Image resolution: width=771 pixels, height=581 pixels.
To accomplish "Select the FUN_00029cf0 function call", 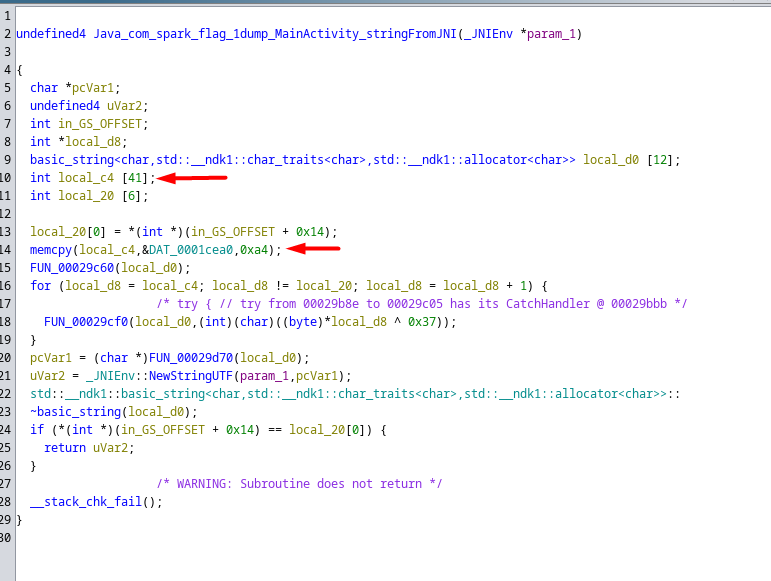I will [86, 322].
